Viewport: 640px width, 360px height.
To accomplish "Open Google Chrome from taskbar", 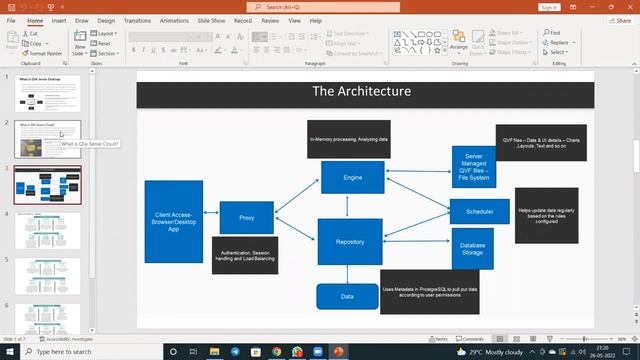I will (x=277, y=351).
